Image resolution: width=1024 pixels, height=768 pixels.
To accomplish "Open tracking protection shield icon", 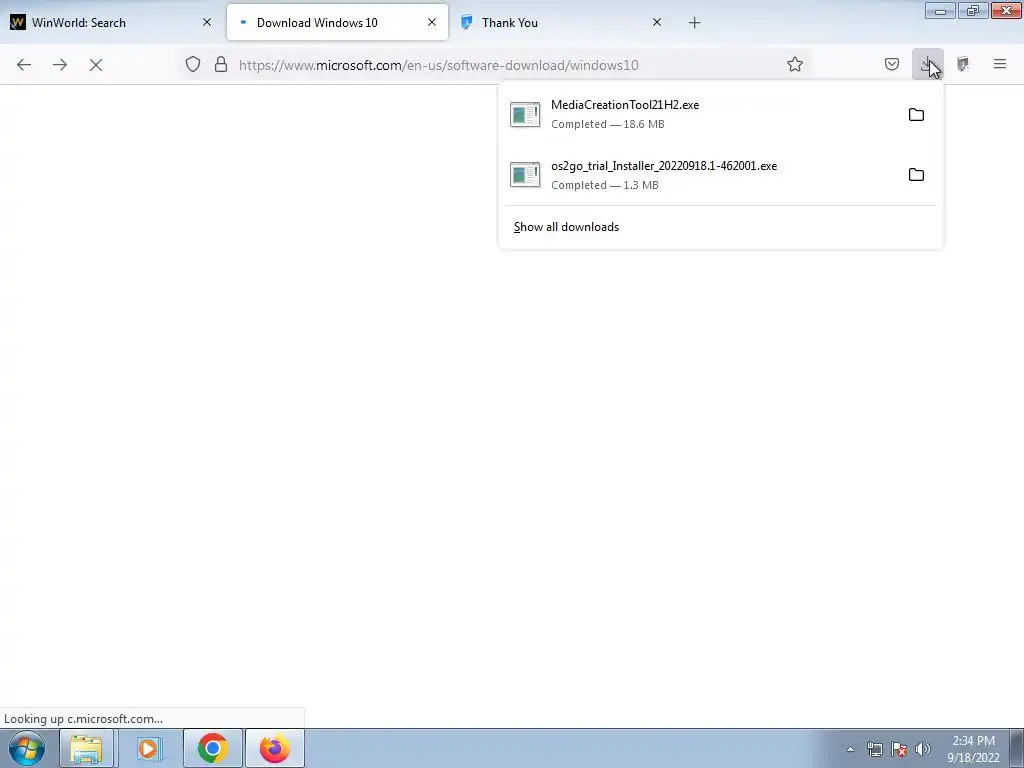I will 193,64.
